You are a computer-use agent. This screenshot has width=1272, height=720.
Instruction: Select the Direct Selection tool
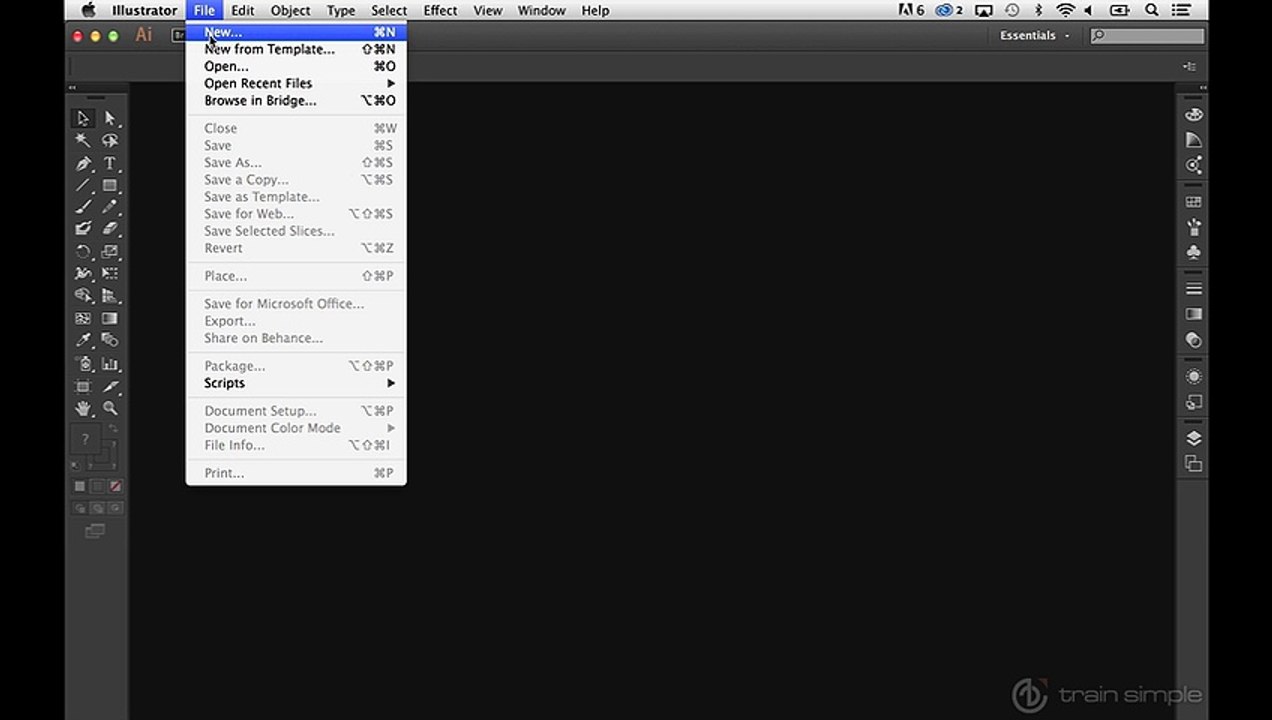110,118
